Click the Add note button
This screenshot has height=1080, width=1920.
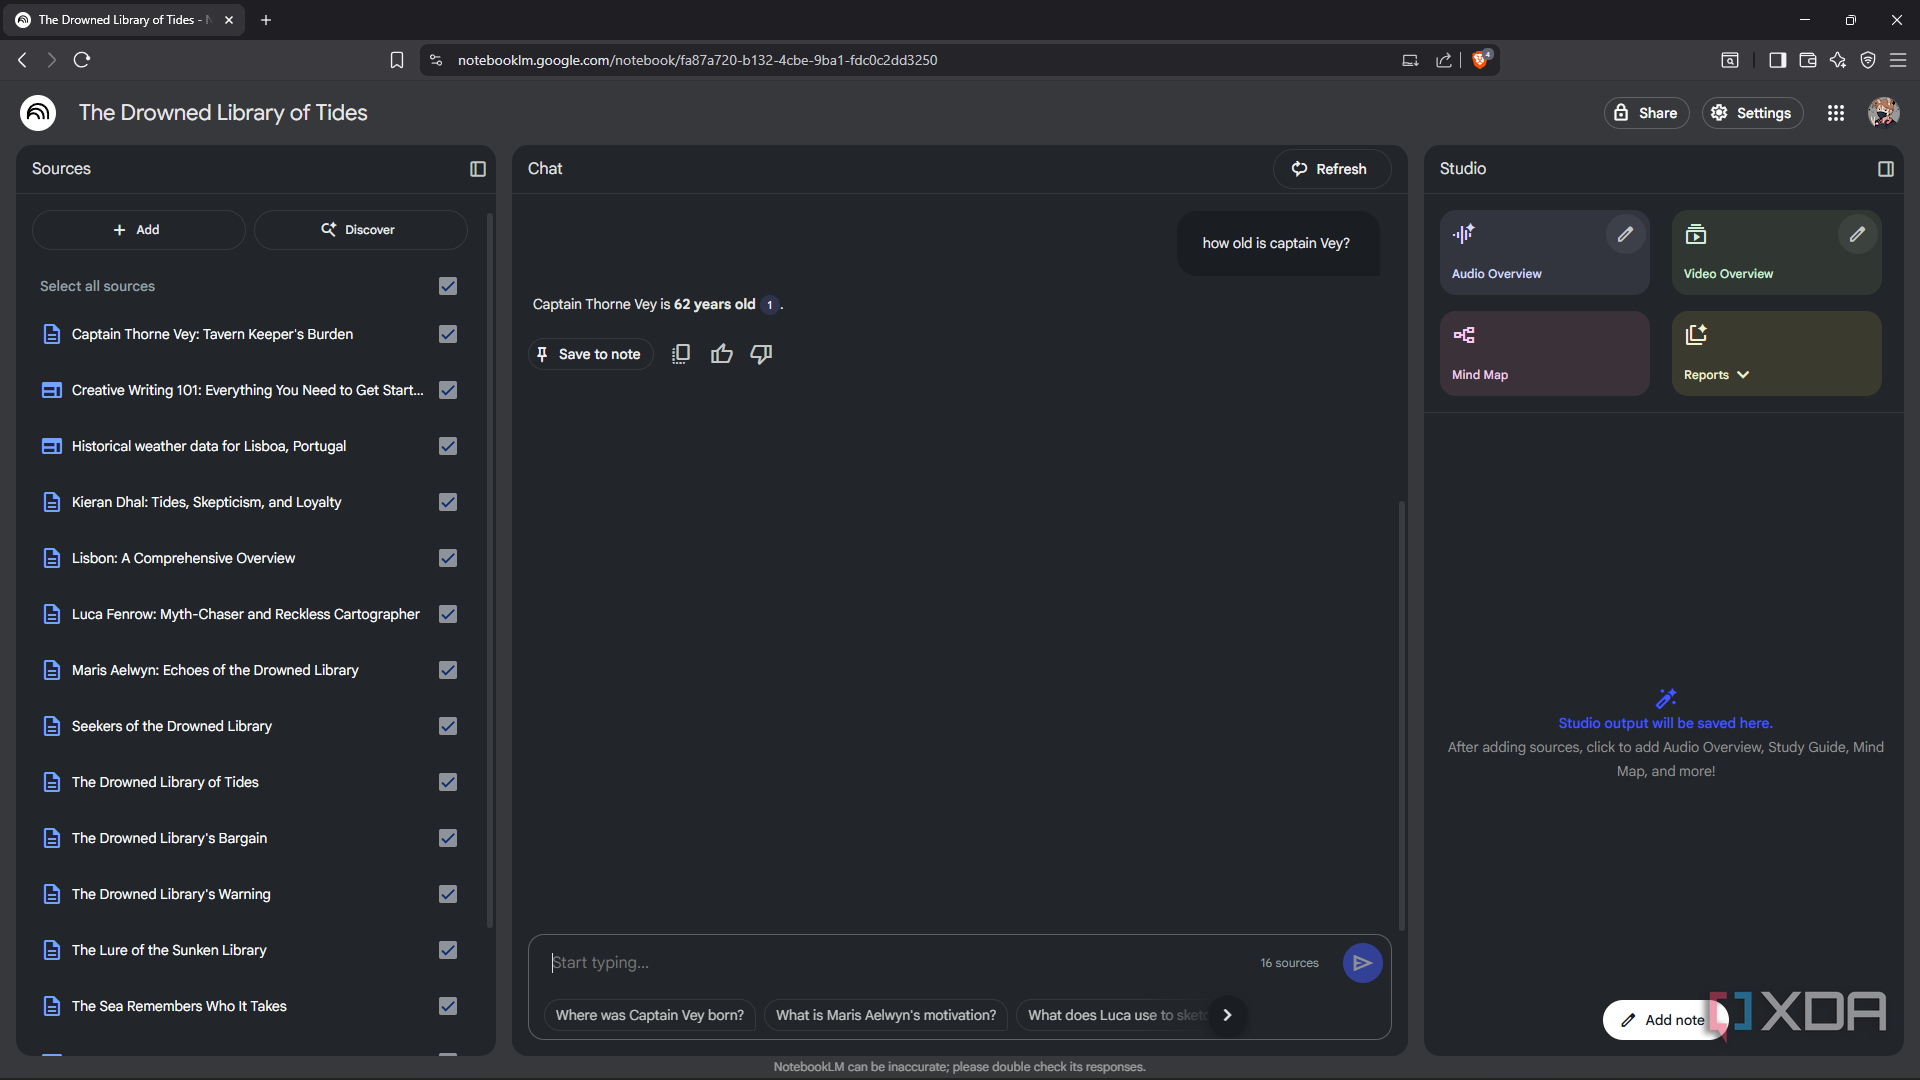tap(1664, 1020)
